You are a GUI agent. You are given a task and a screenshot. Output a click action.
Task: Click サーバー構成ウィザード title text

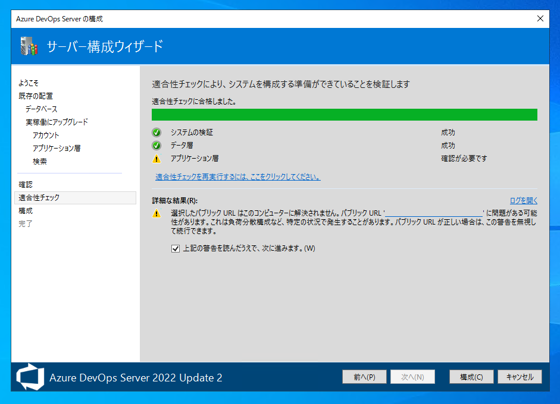[105, 46]
